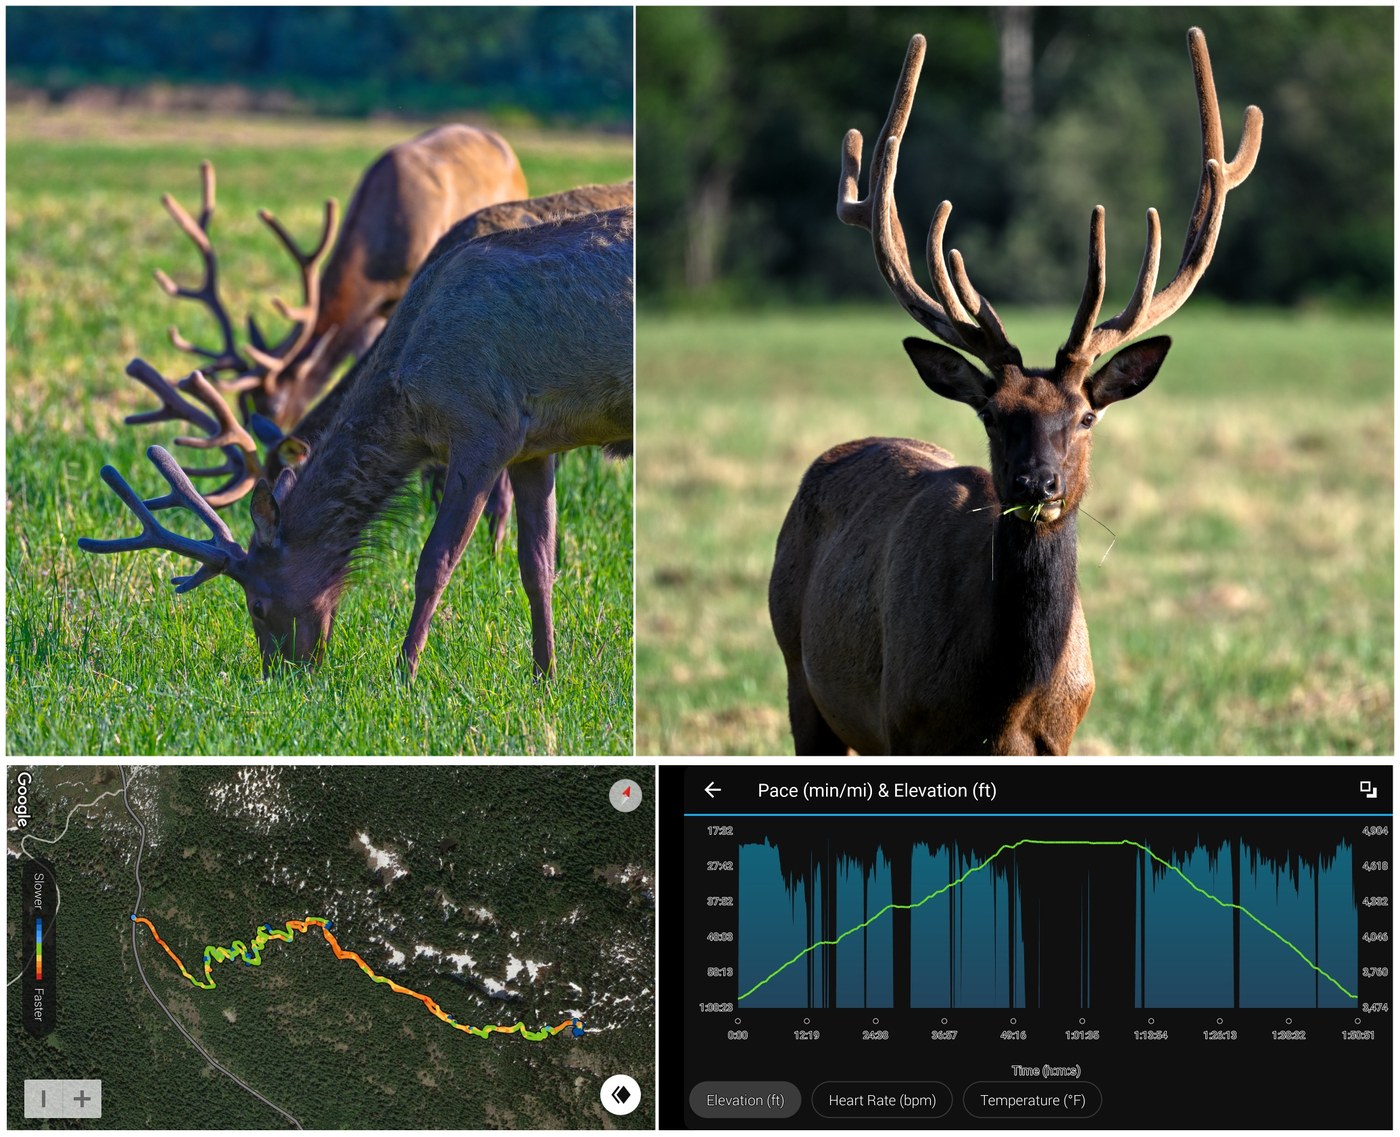Expand chart with the top-right overlay icon
The height and width of the screenshot is (1137, 1400).
tap(1368, 790)
